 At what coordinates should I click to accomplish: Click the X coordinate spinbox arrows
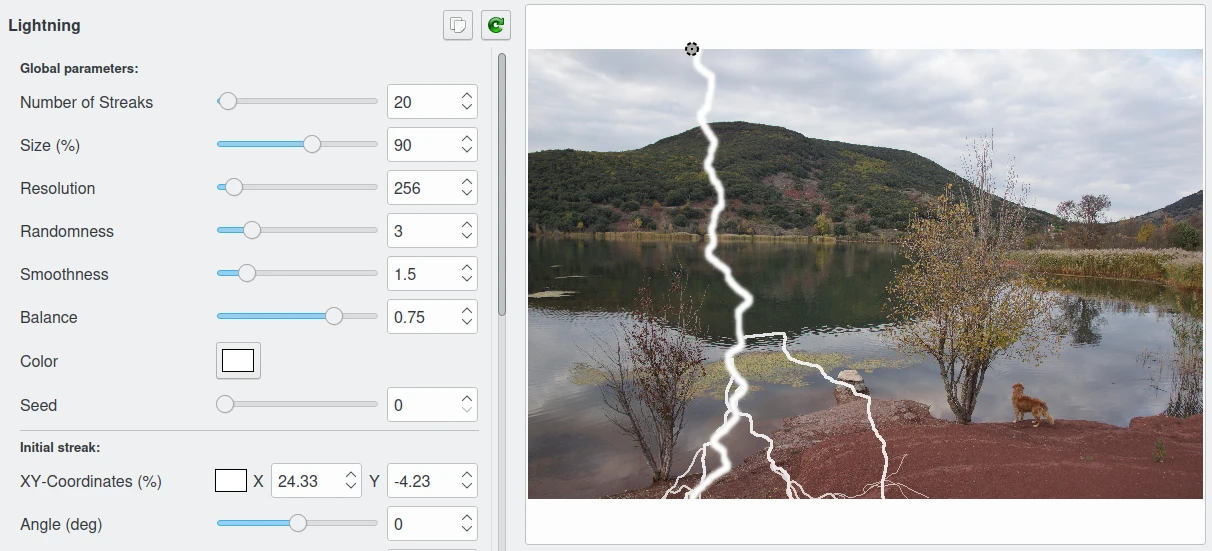(350, 481)
